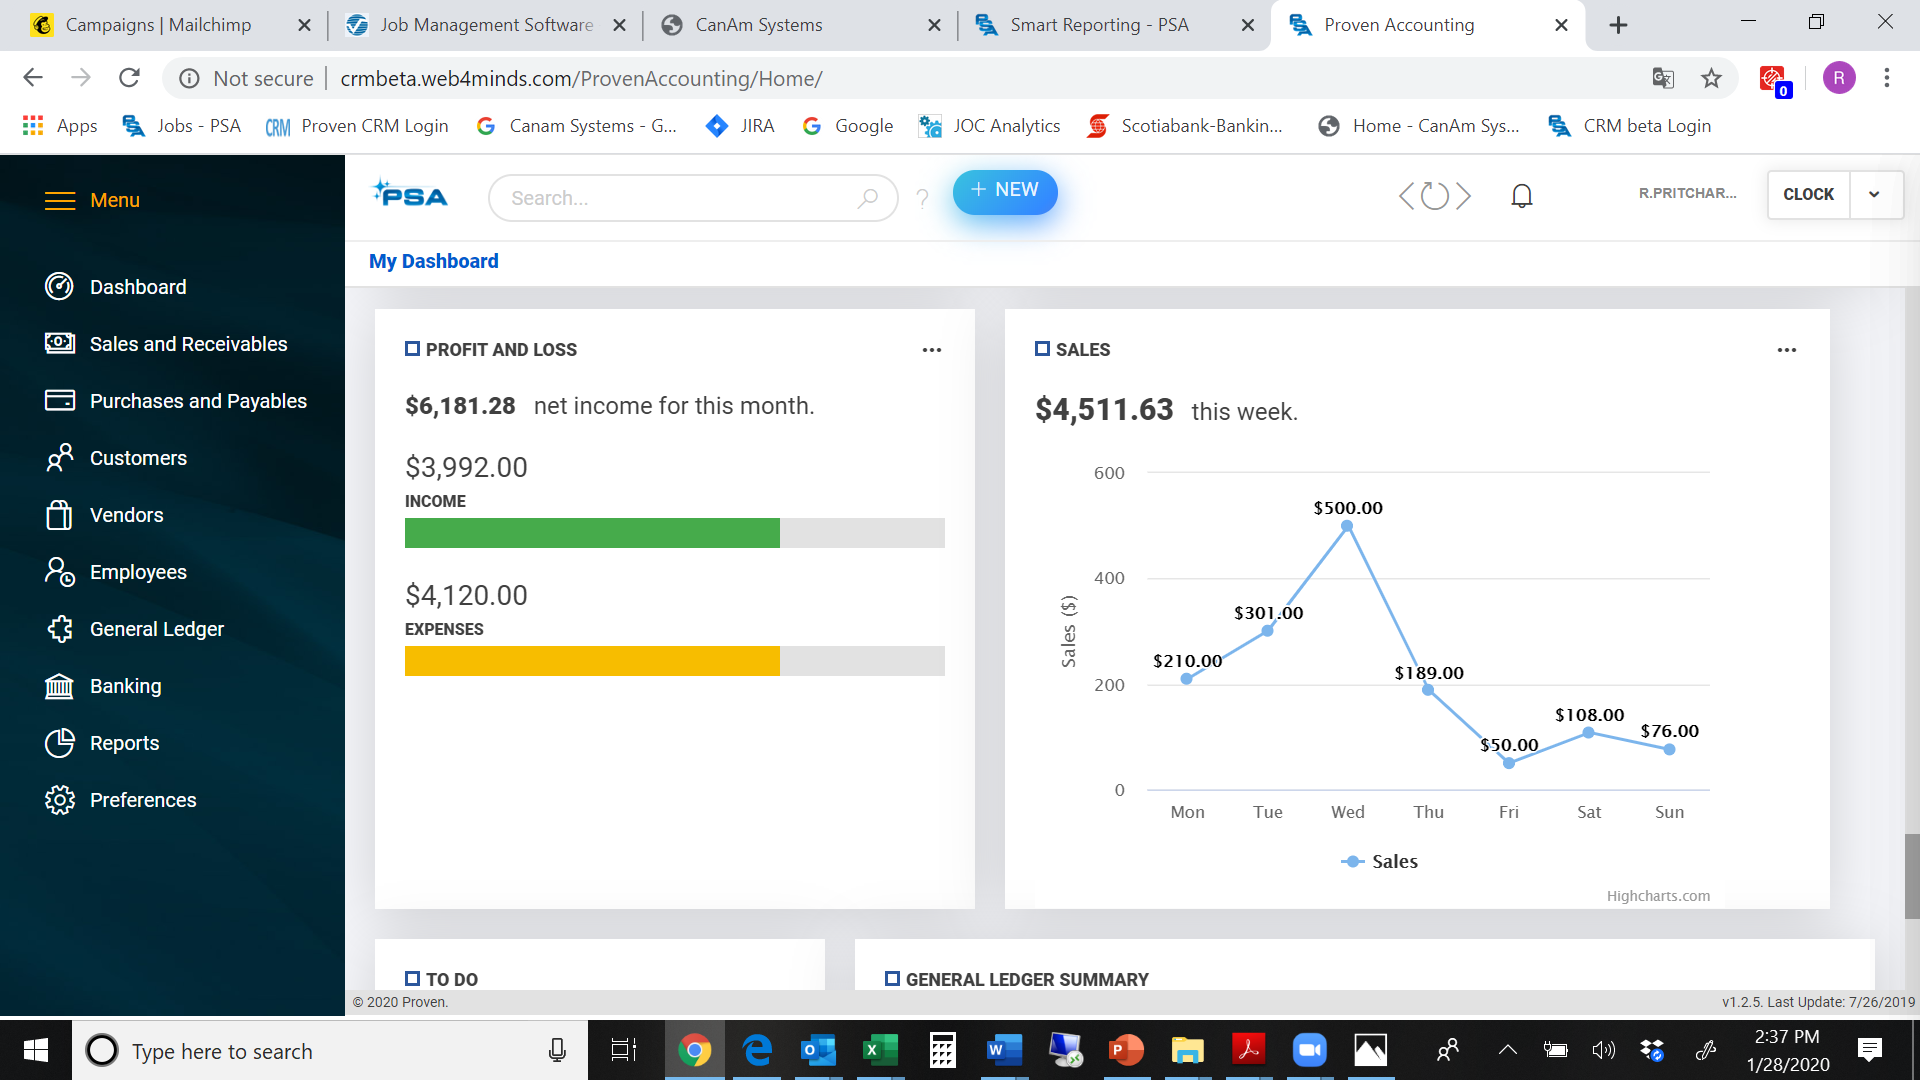Toggle the PROFIT AND LOSS widget checkbox
This screenshot has width=1920, height=1080.
(x=412, y=349)
